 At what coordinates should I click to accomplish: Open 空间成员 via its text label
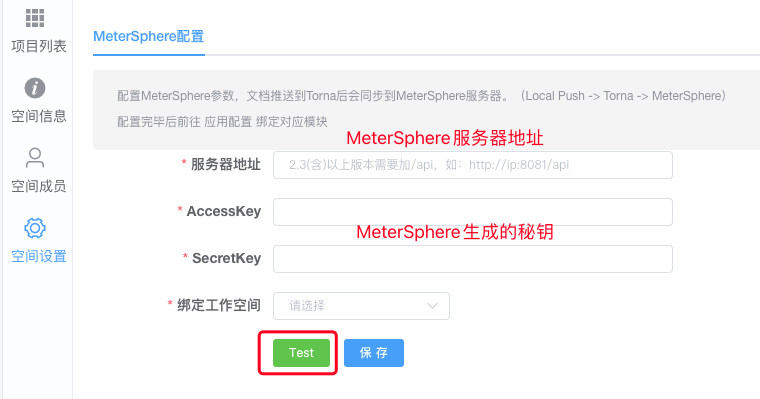point(39,186)
